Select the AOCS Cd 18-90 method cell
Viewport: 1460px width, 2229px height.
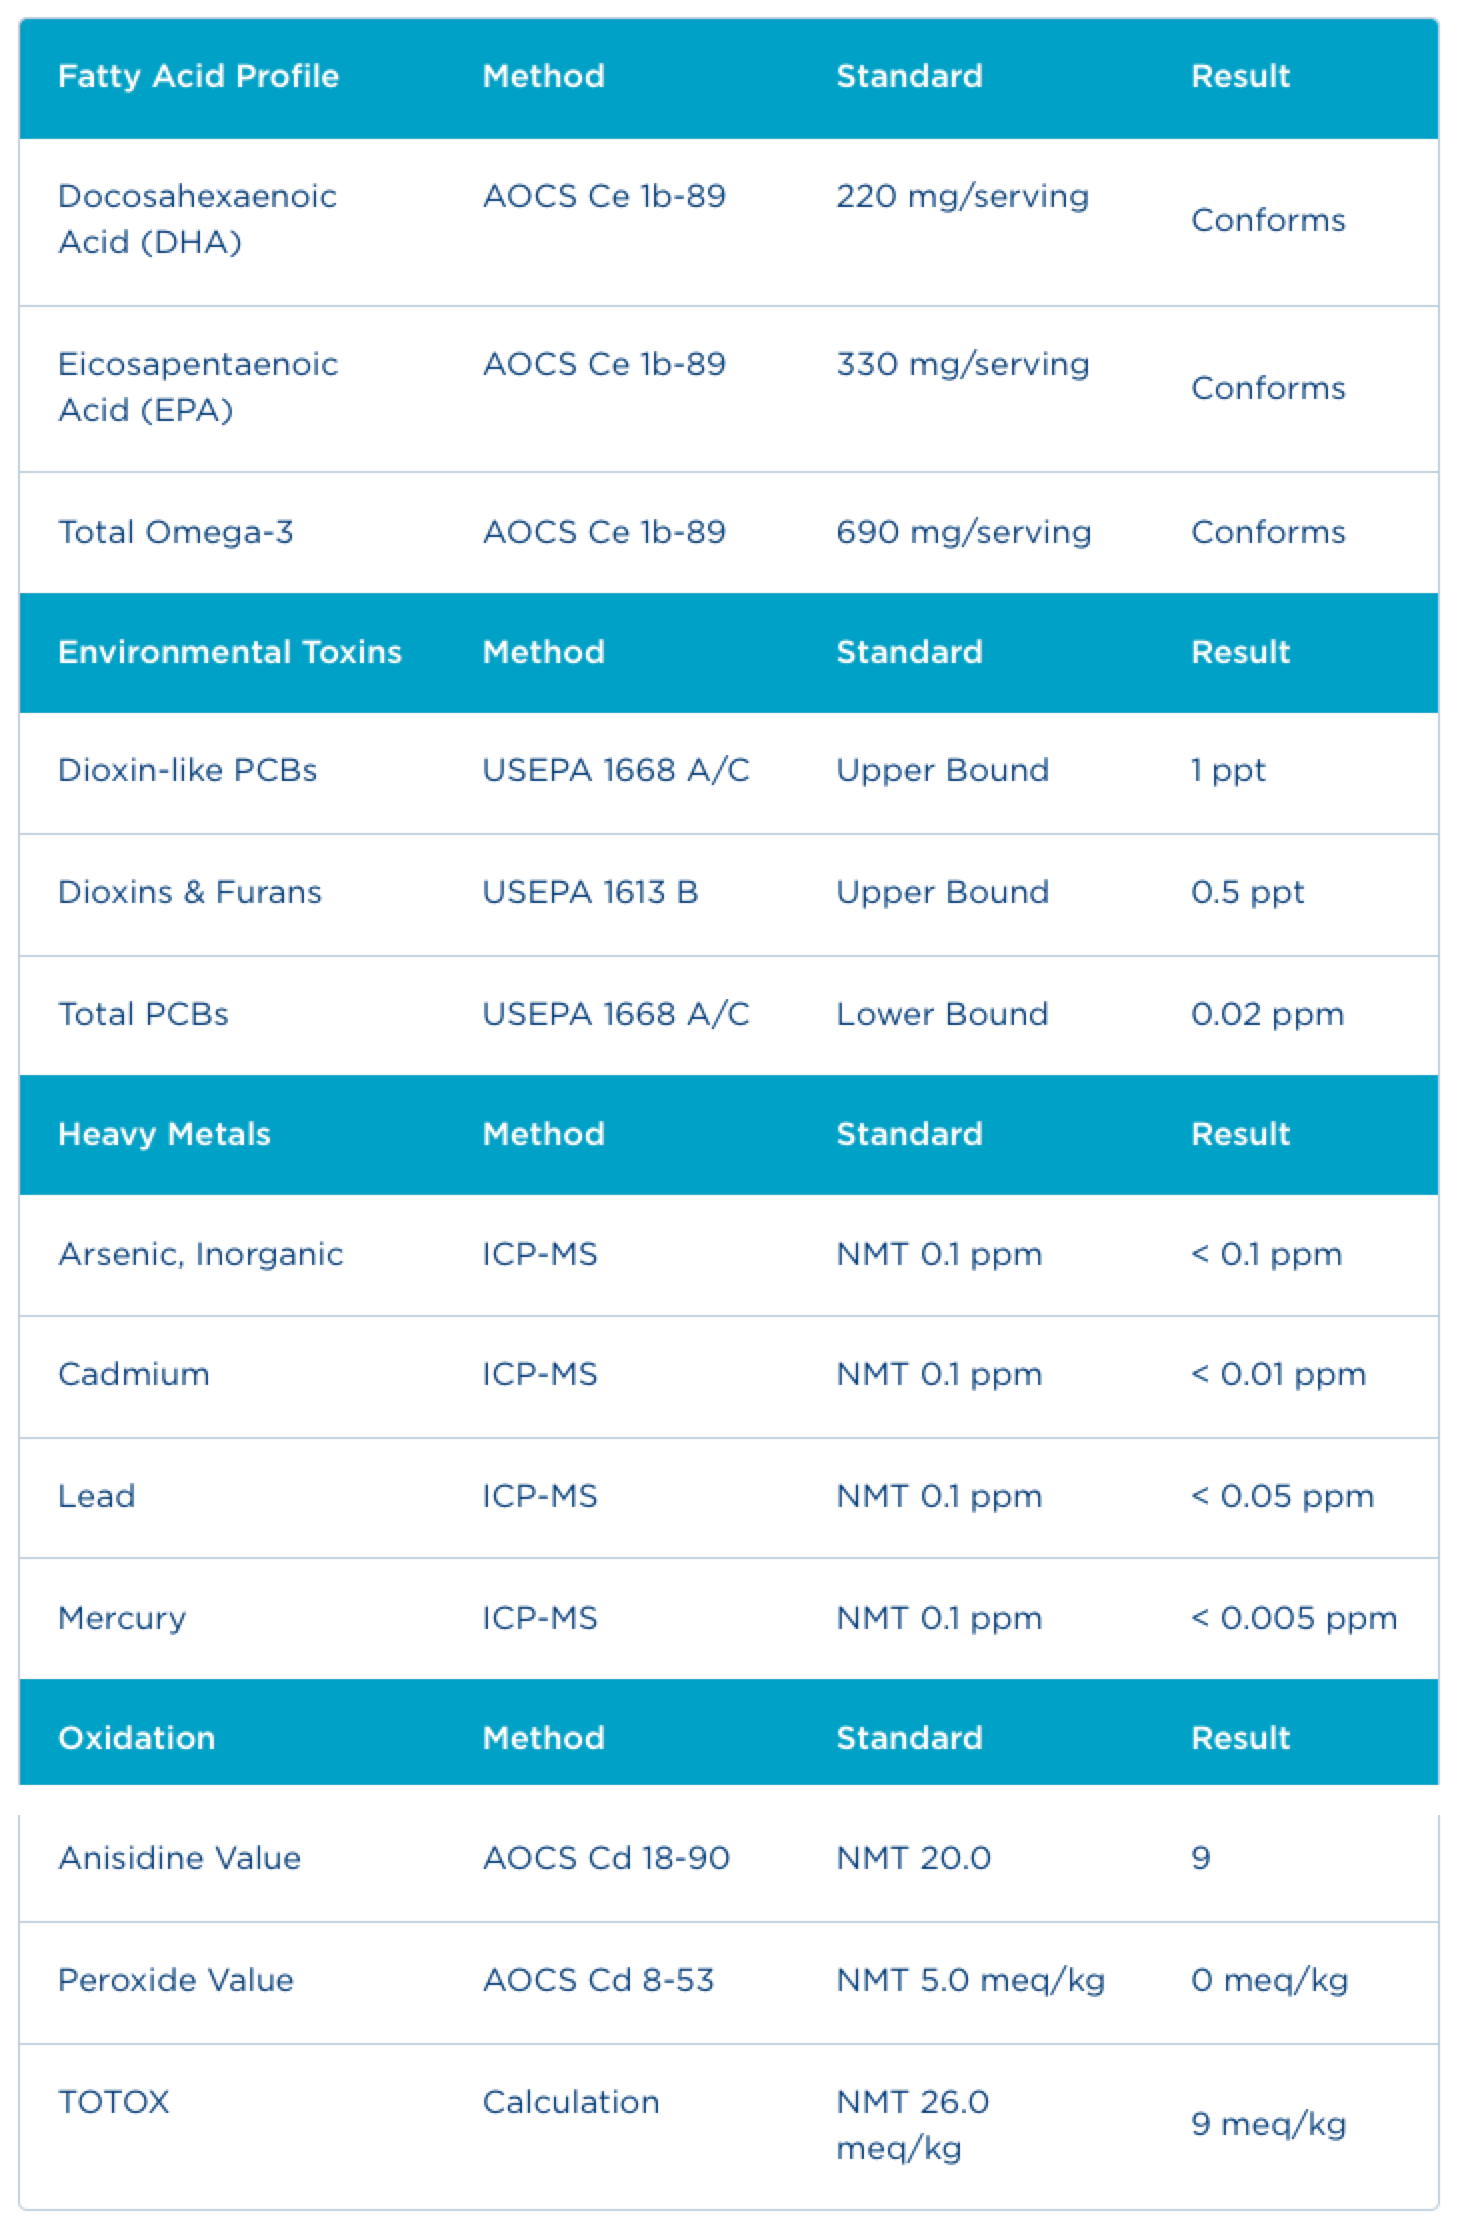pyautogui.click(x=606, y=1859)
